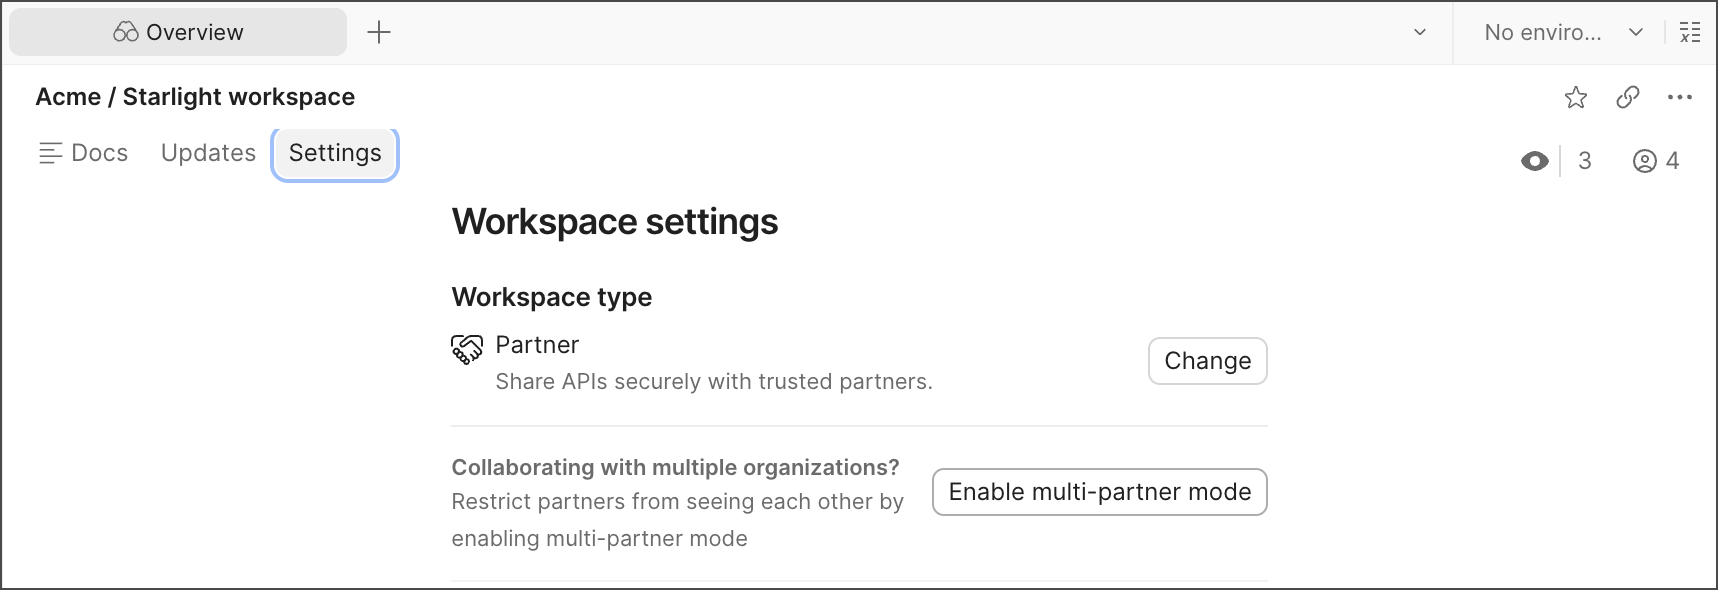Open the Docs tab

pos(99,153)
